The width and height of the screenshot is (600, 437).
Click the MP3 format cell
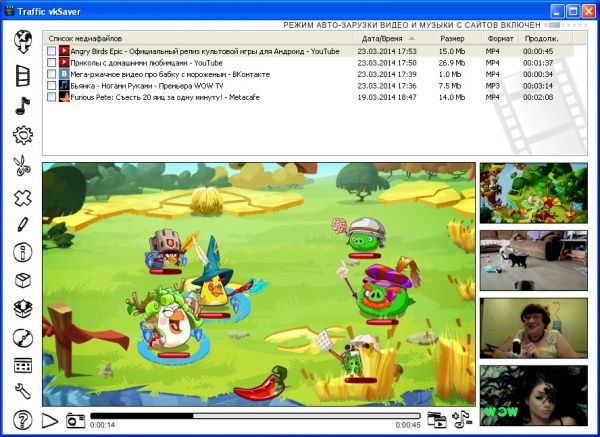pos(492,86)
